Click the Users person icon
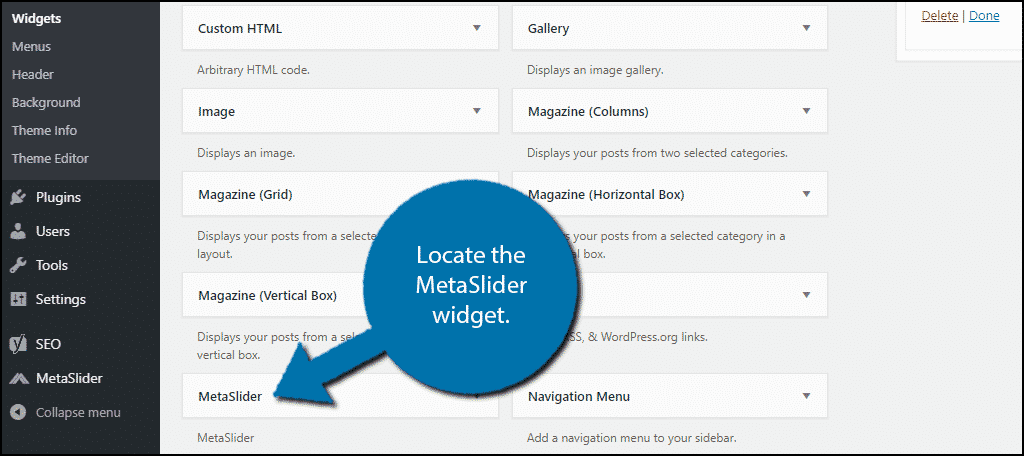 pos(18,231)
